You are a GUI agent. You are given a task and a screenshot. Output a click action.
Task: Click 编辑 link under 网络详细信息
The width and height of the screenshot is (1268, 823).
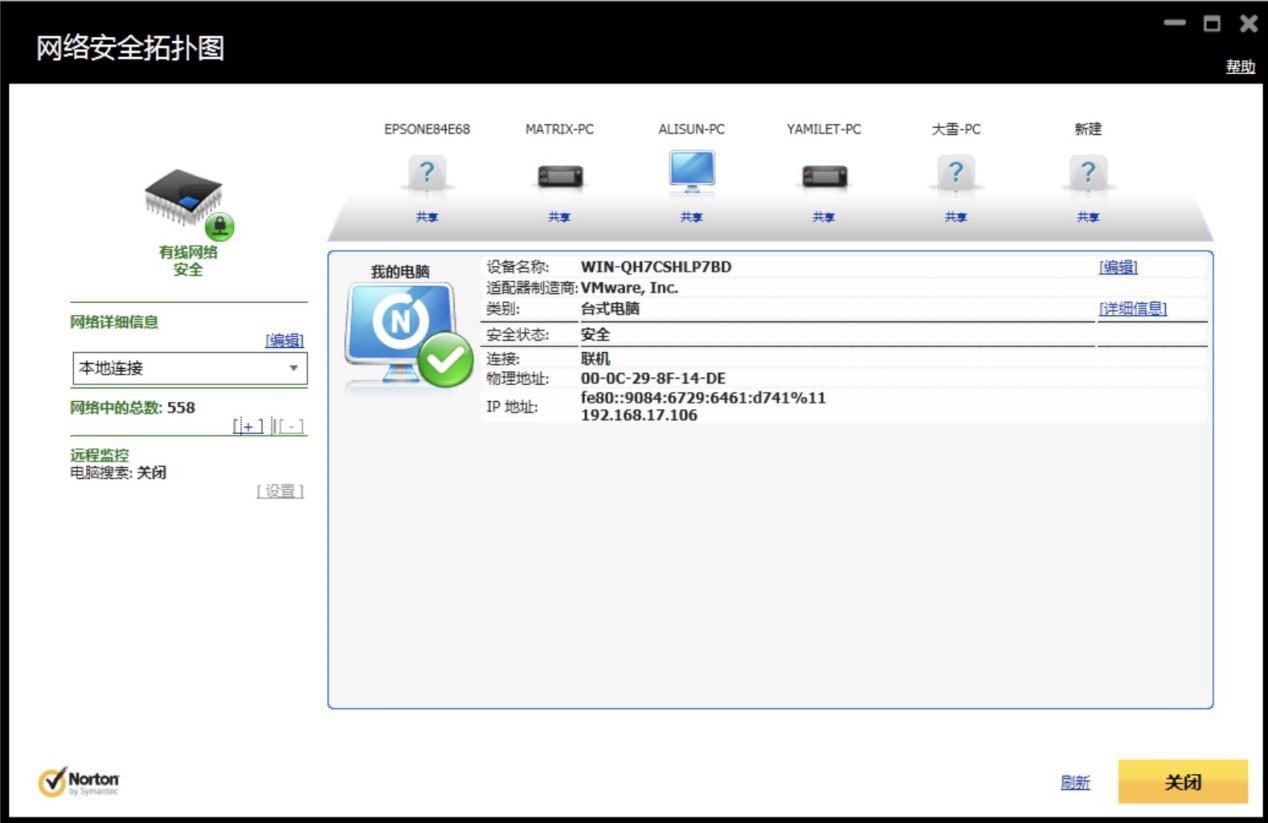(285, 340)
